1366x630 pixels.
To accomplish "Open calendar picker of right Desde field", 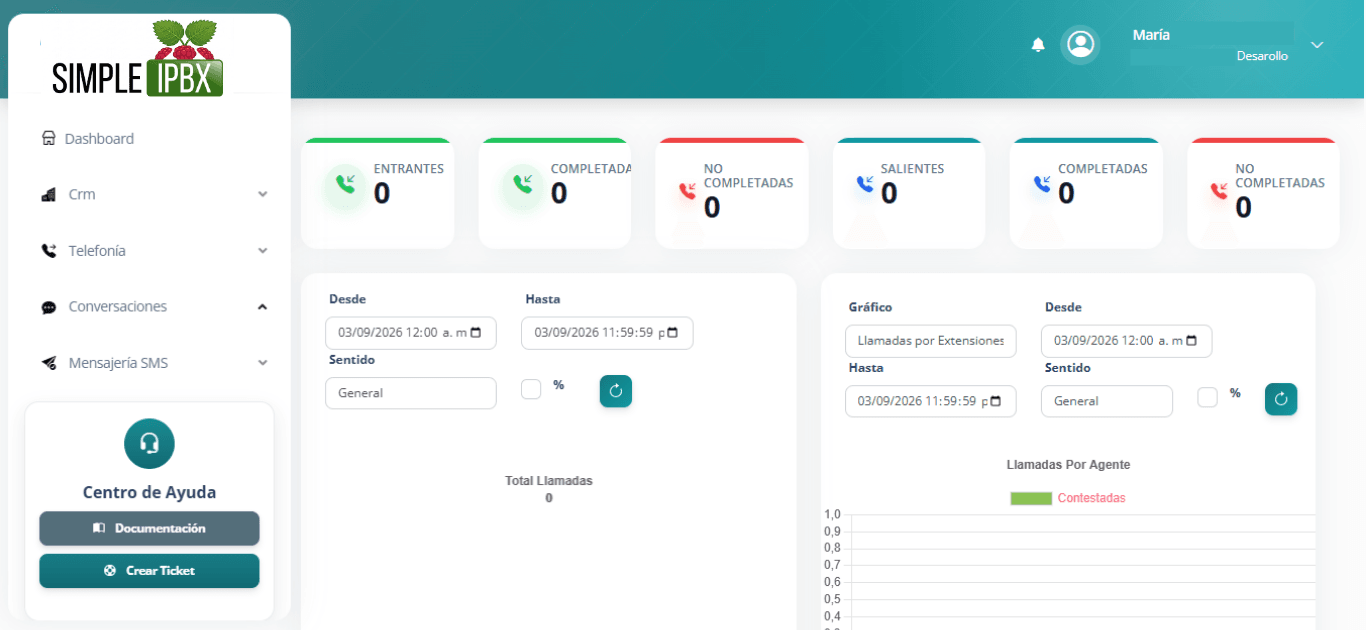I will [1192, 341].
